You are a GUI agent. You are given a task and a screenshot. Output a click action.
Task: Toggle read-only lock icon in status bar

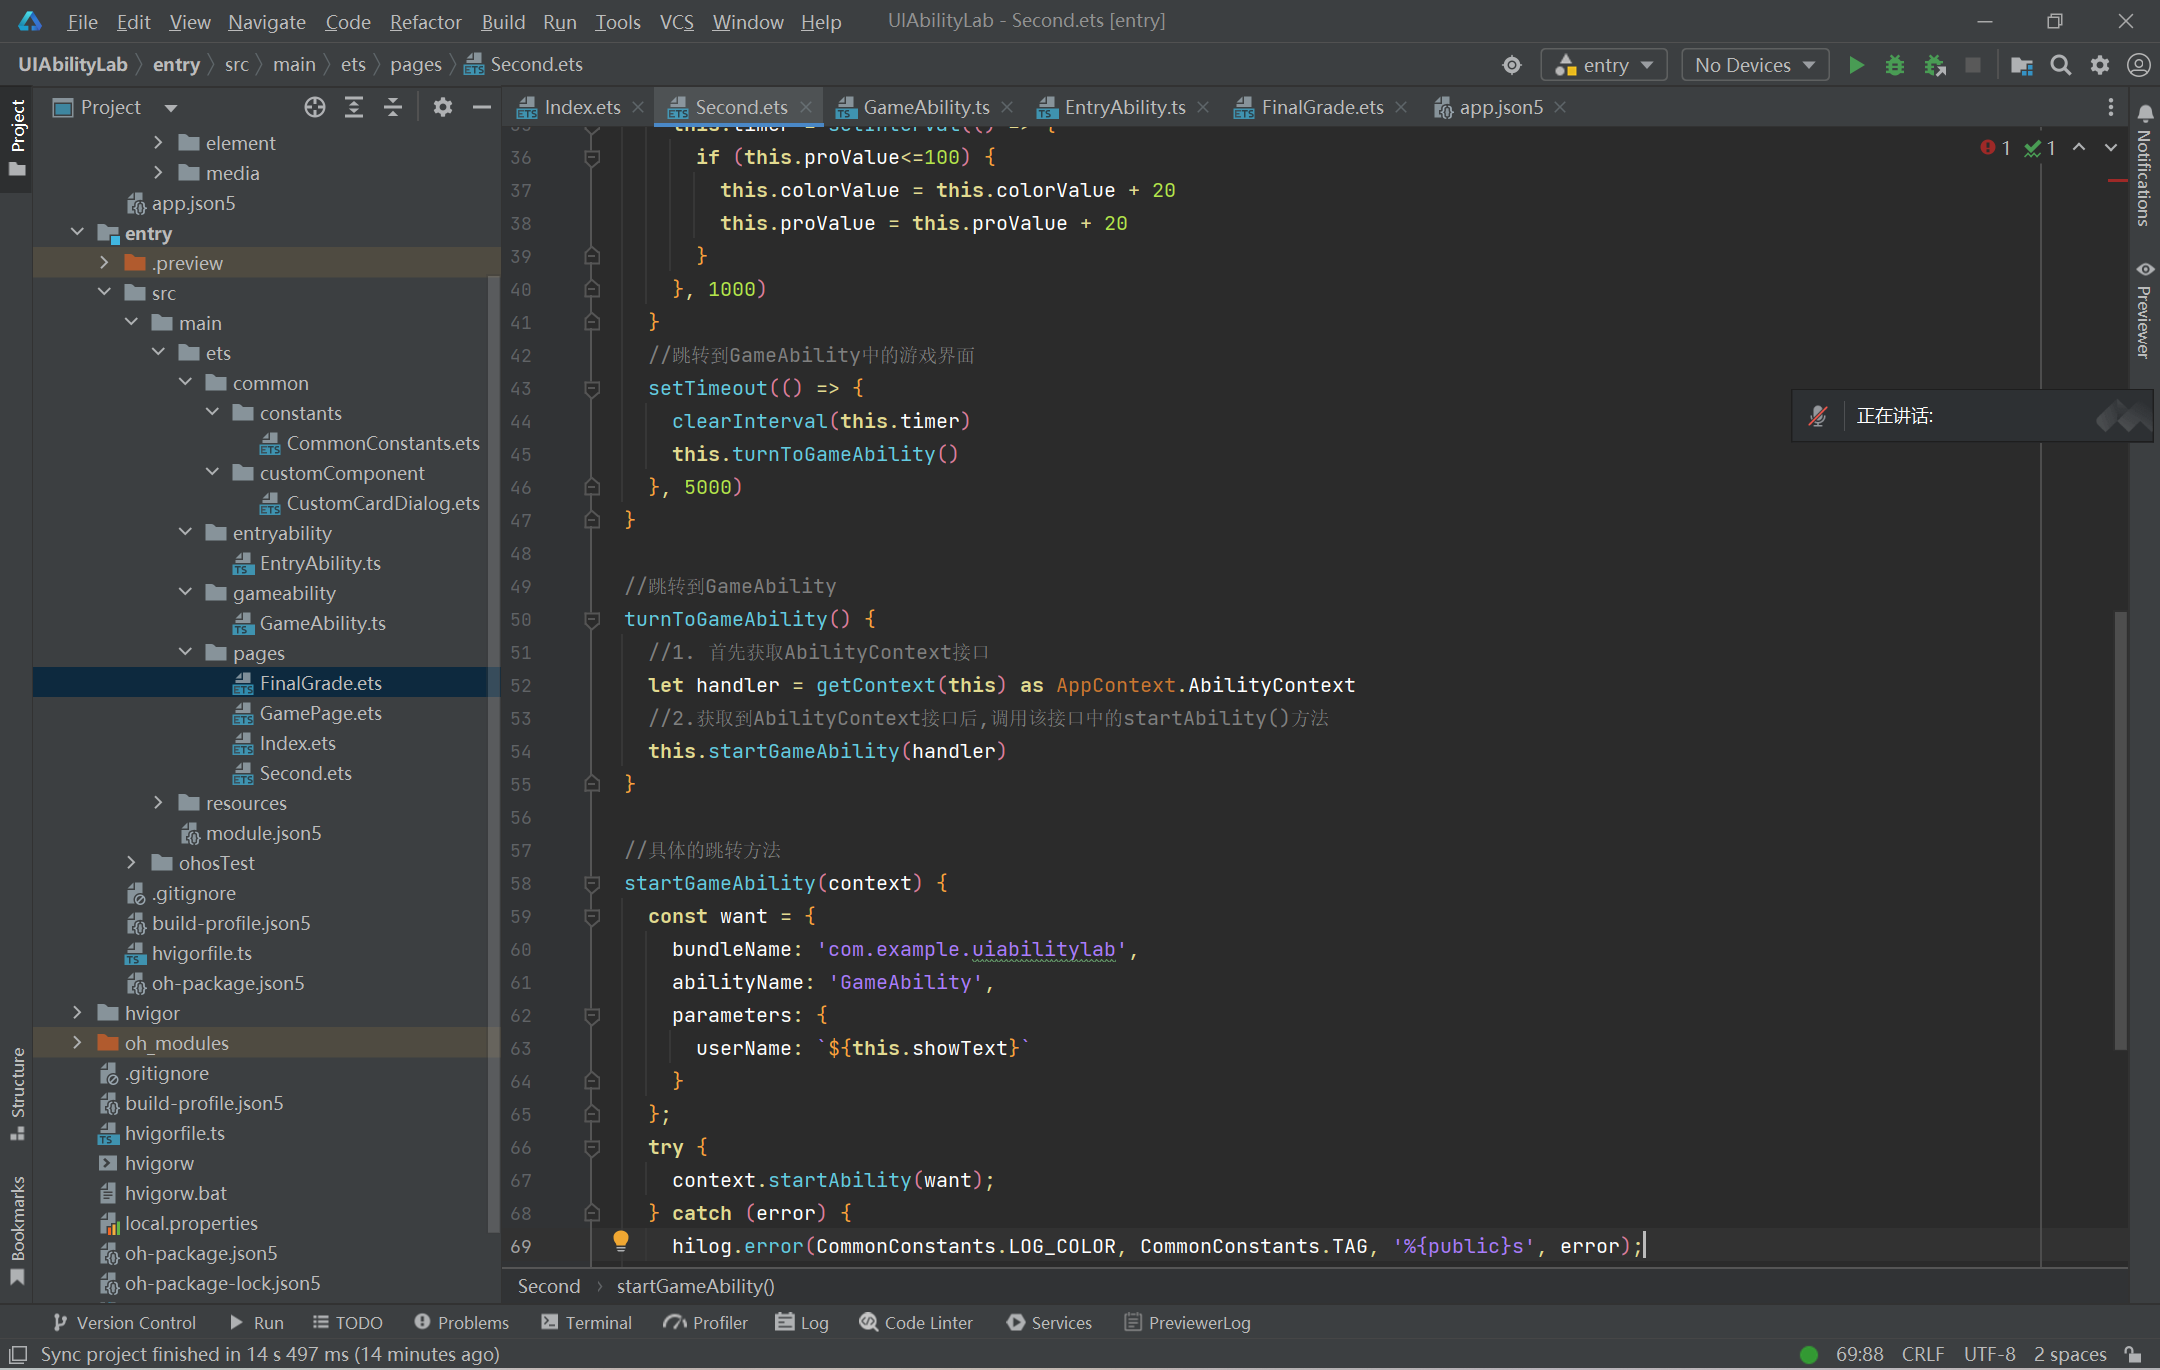2133,1354
